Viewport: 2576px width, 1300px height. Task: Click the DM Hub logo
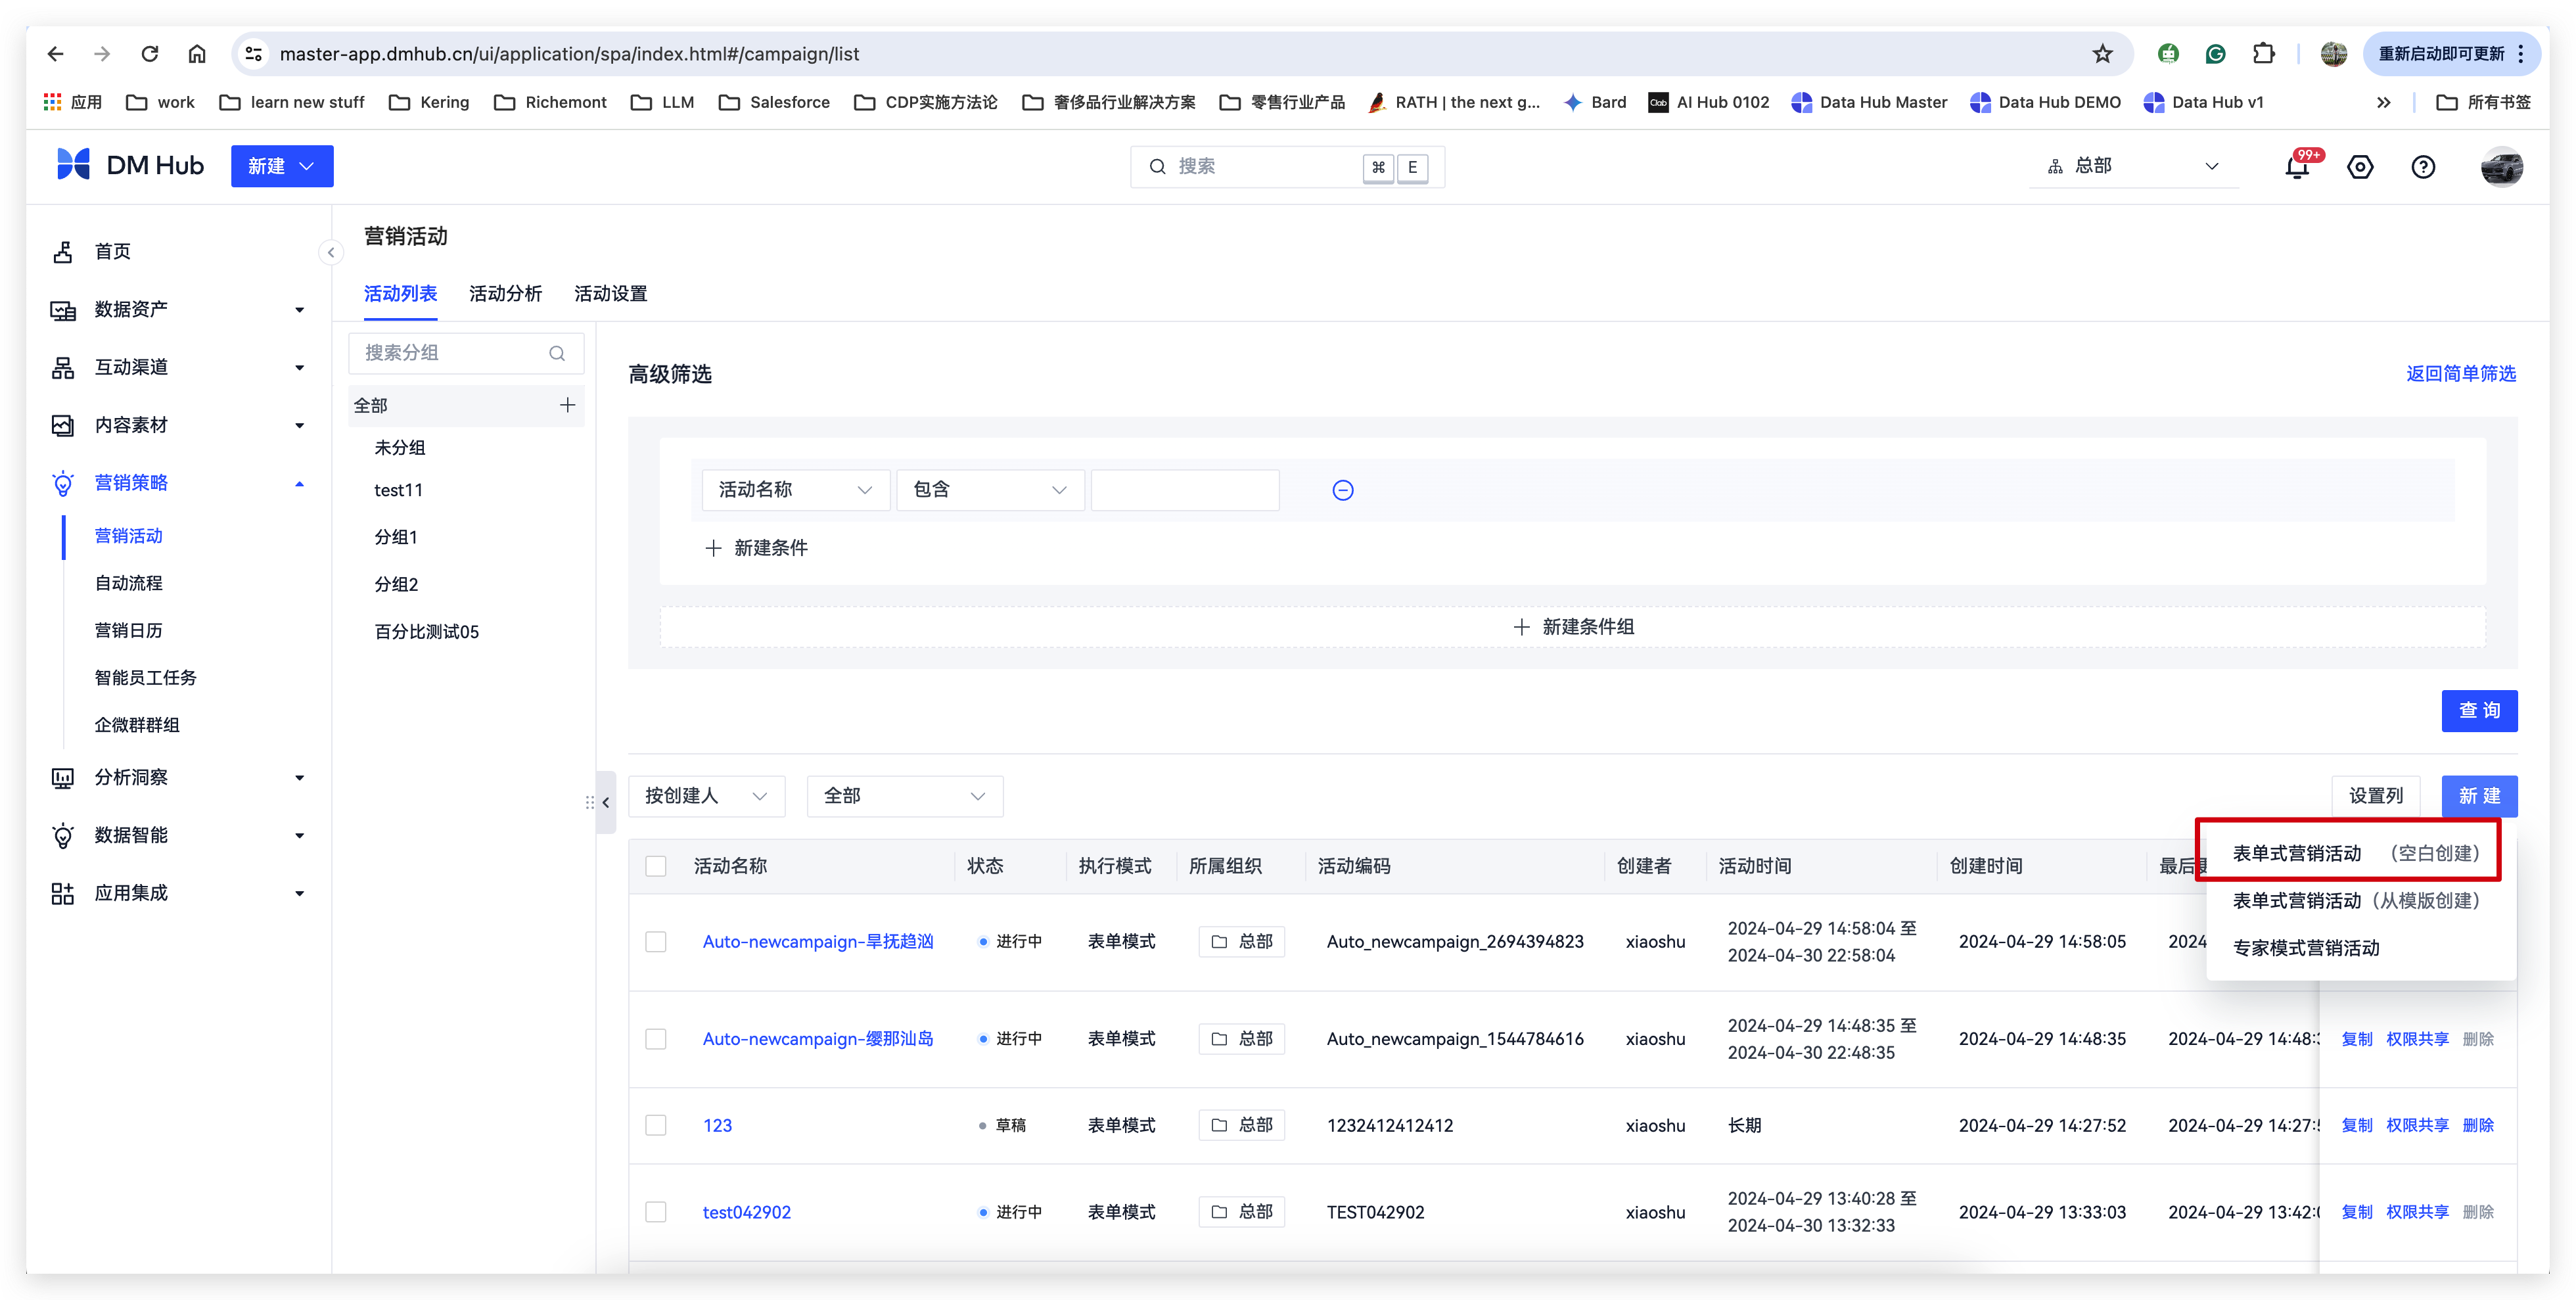point(130,165)
